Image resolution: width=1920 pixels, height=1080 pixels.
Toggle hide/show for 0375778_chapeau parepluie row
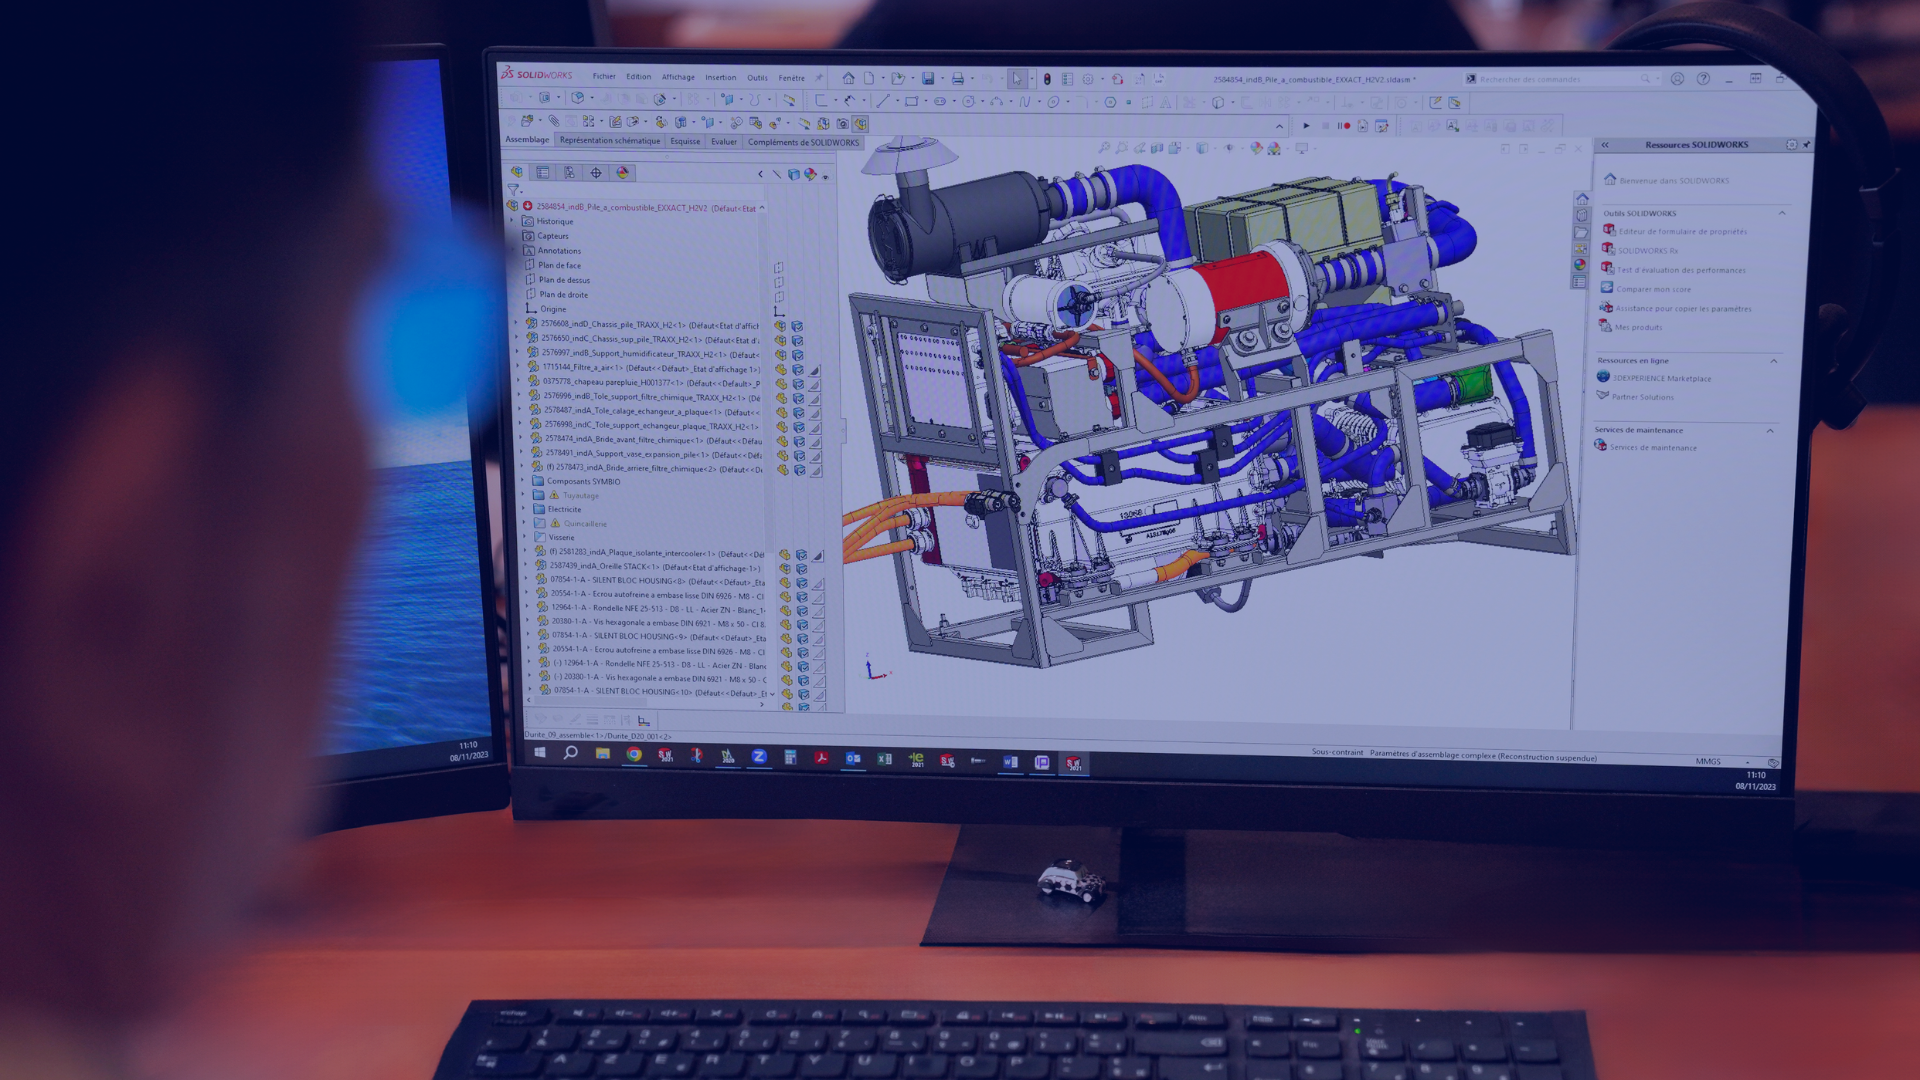(782, 383)
